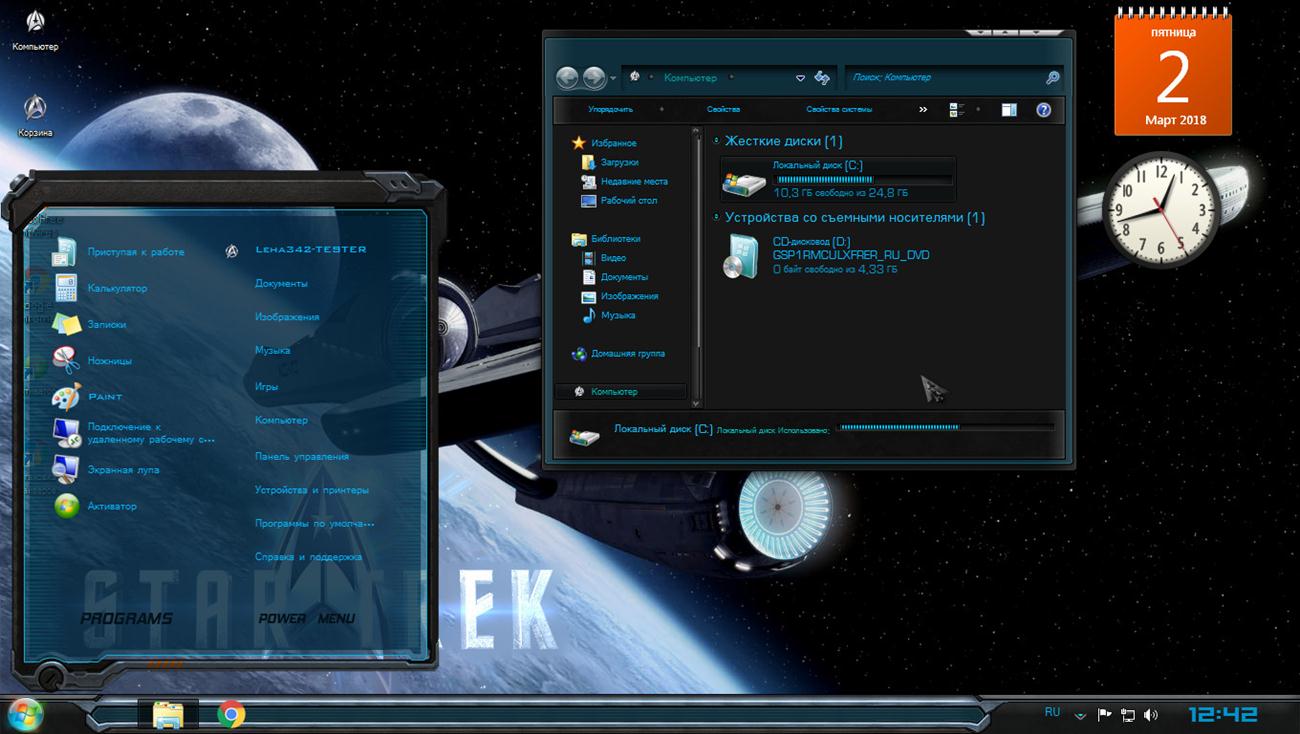Image resolution: width=1300 pixels, height=734 pixels.
Task: Open the network tray icon
Action: (1128, 714)
